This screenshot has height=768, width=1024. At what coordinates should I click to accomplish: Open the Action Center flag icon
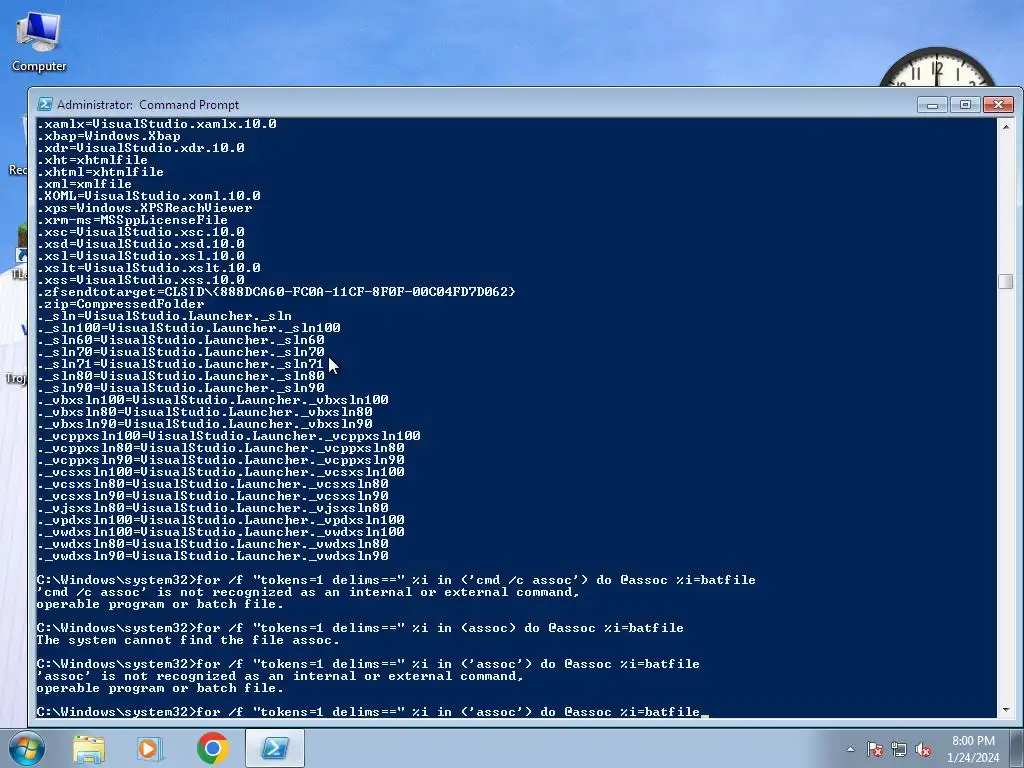[874, 749]
